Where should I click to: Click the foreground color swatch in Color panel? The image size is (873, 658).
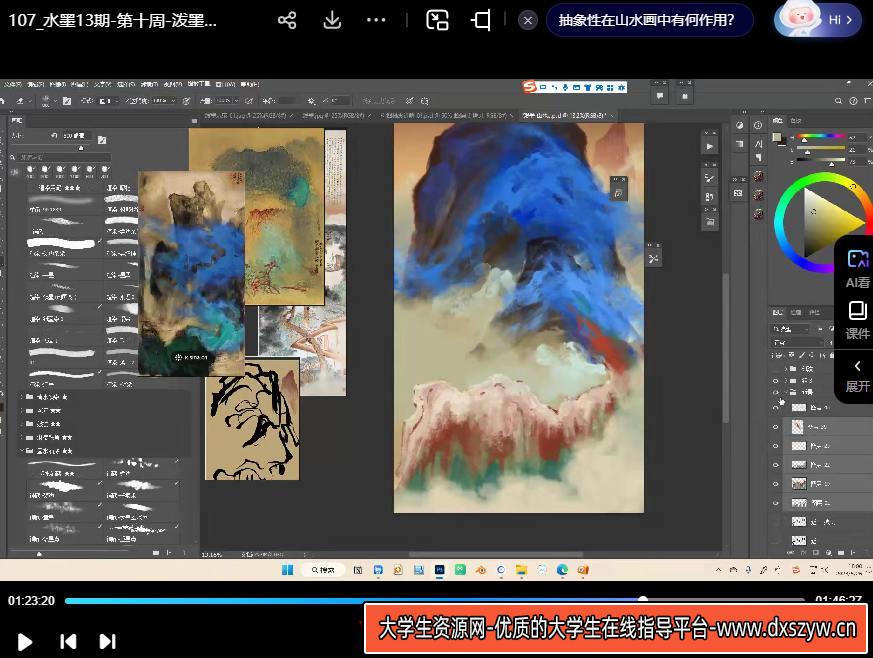pos(776,137)
